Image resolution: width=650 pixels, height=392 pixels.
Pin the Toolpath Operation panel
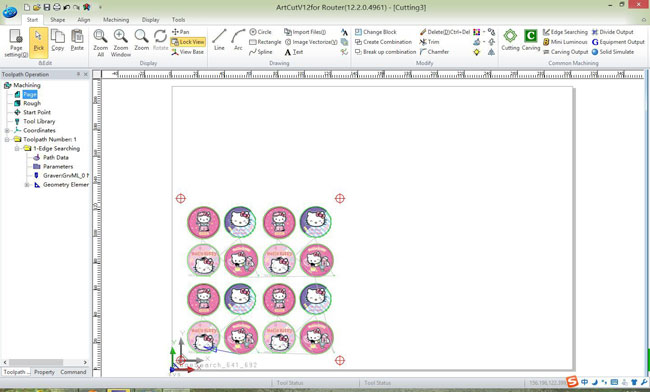78,74
